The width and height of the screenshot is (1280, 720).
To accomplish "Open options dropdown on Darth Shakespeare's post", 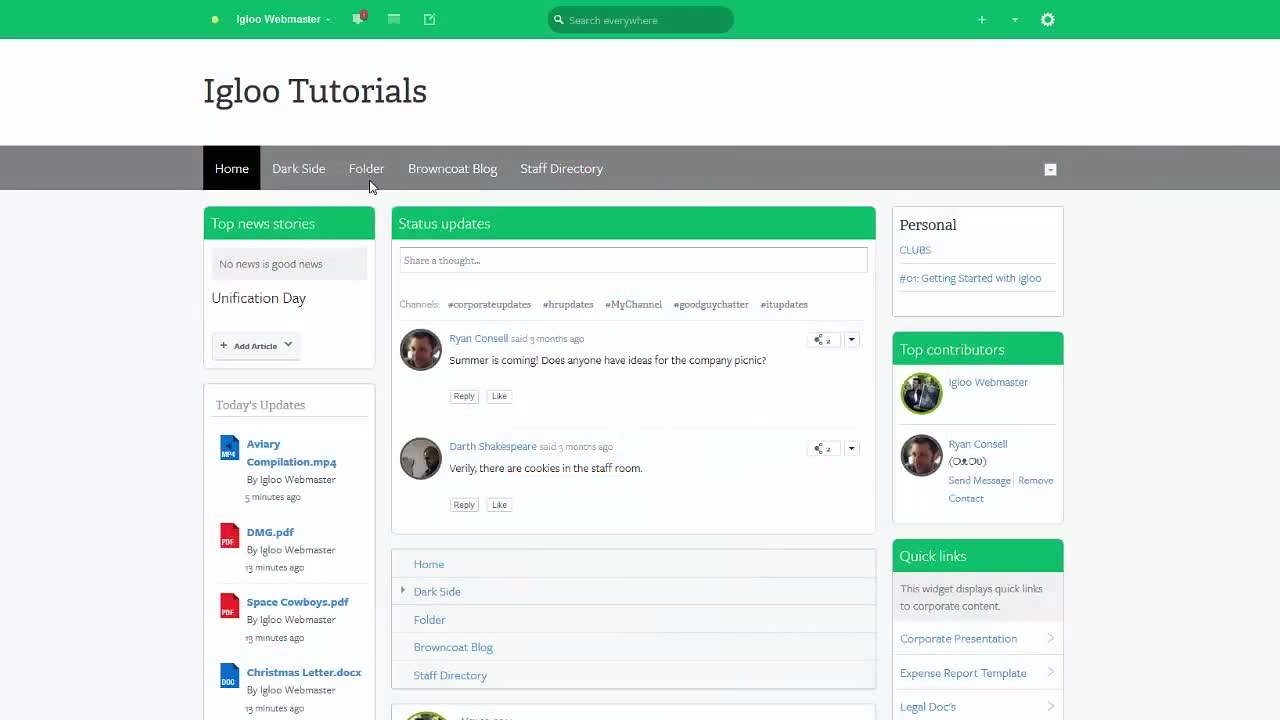I will [x=852, y=448].
